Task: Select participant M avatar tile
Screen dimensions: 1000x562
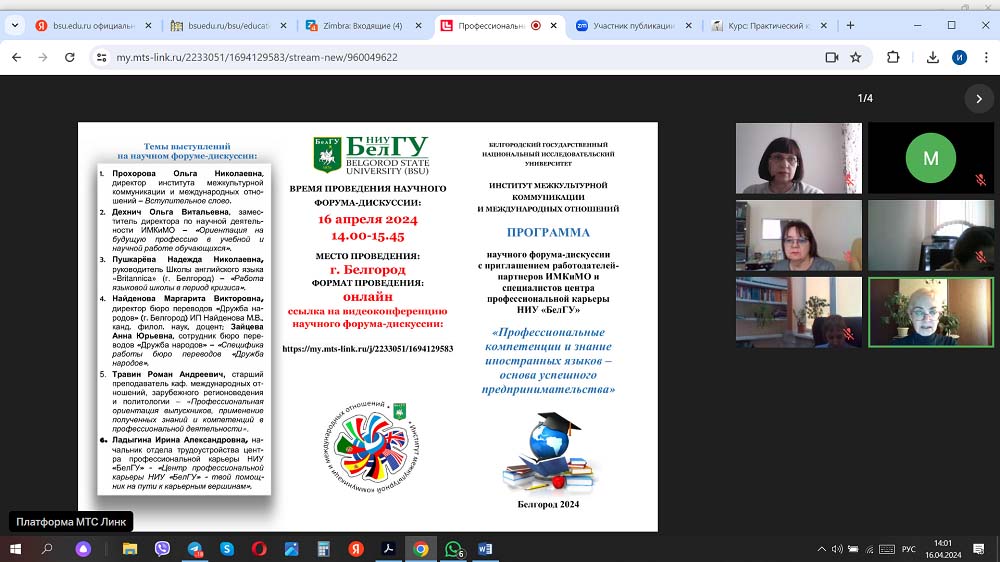Action: coord(930,158)
